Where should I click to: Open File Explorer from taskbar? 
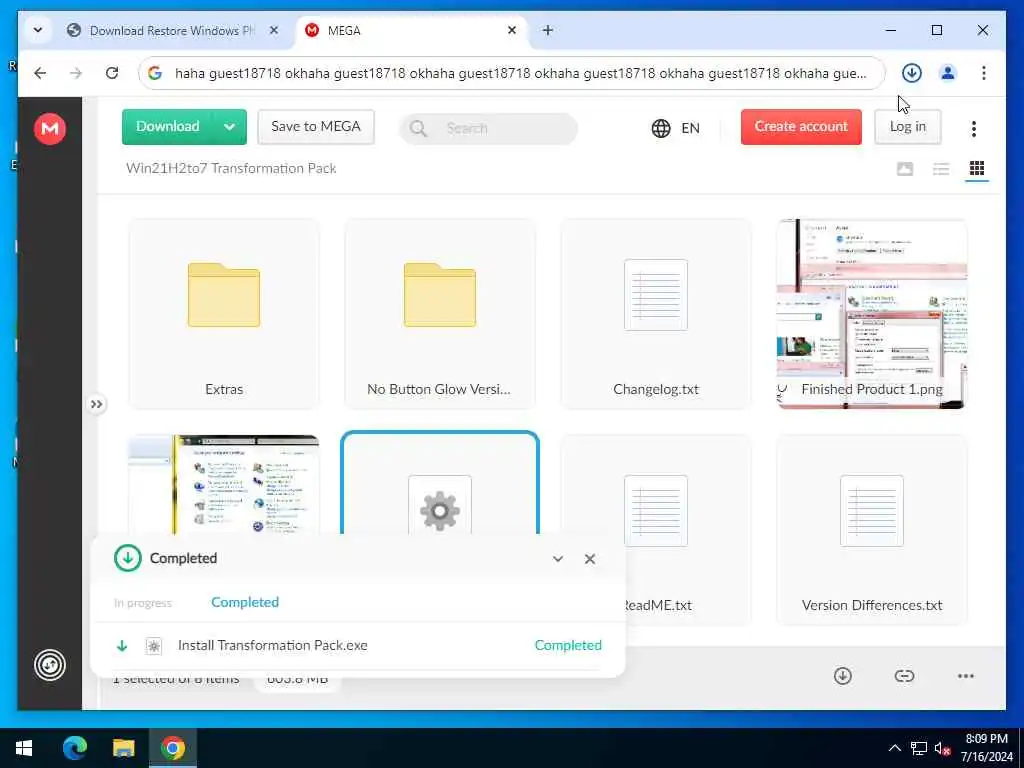123,748
